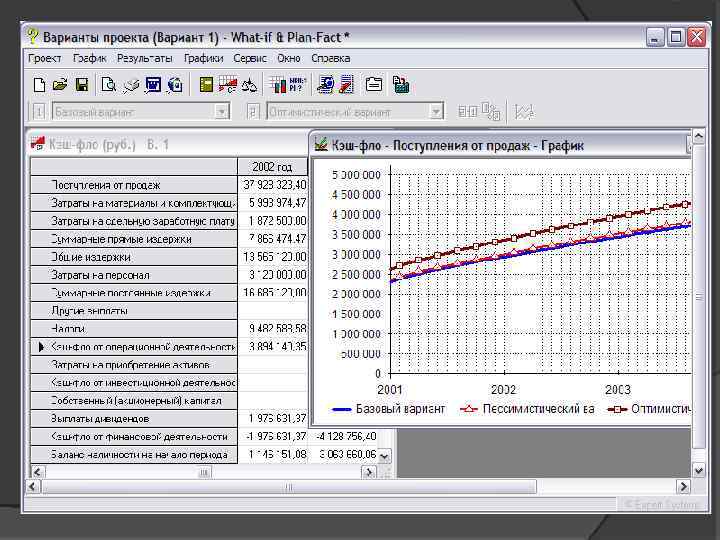Image resolution: width=720 pixels, height=540 pixels.
Task: Click the 2002 год column header
Action: tap(272, 167)
